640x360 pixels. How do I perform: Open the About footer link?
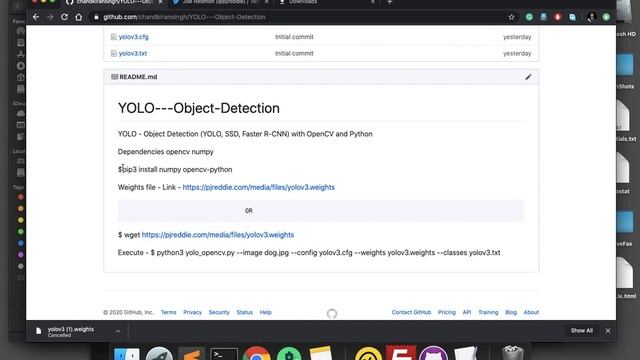point(531,312)
